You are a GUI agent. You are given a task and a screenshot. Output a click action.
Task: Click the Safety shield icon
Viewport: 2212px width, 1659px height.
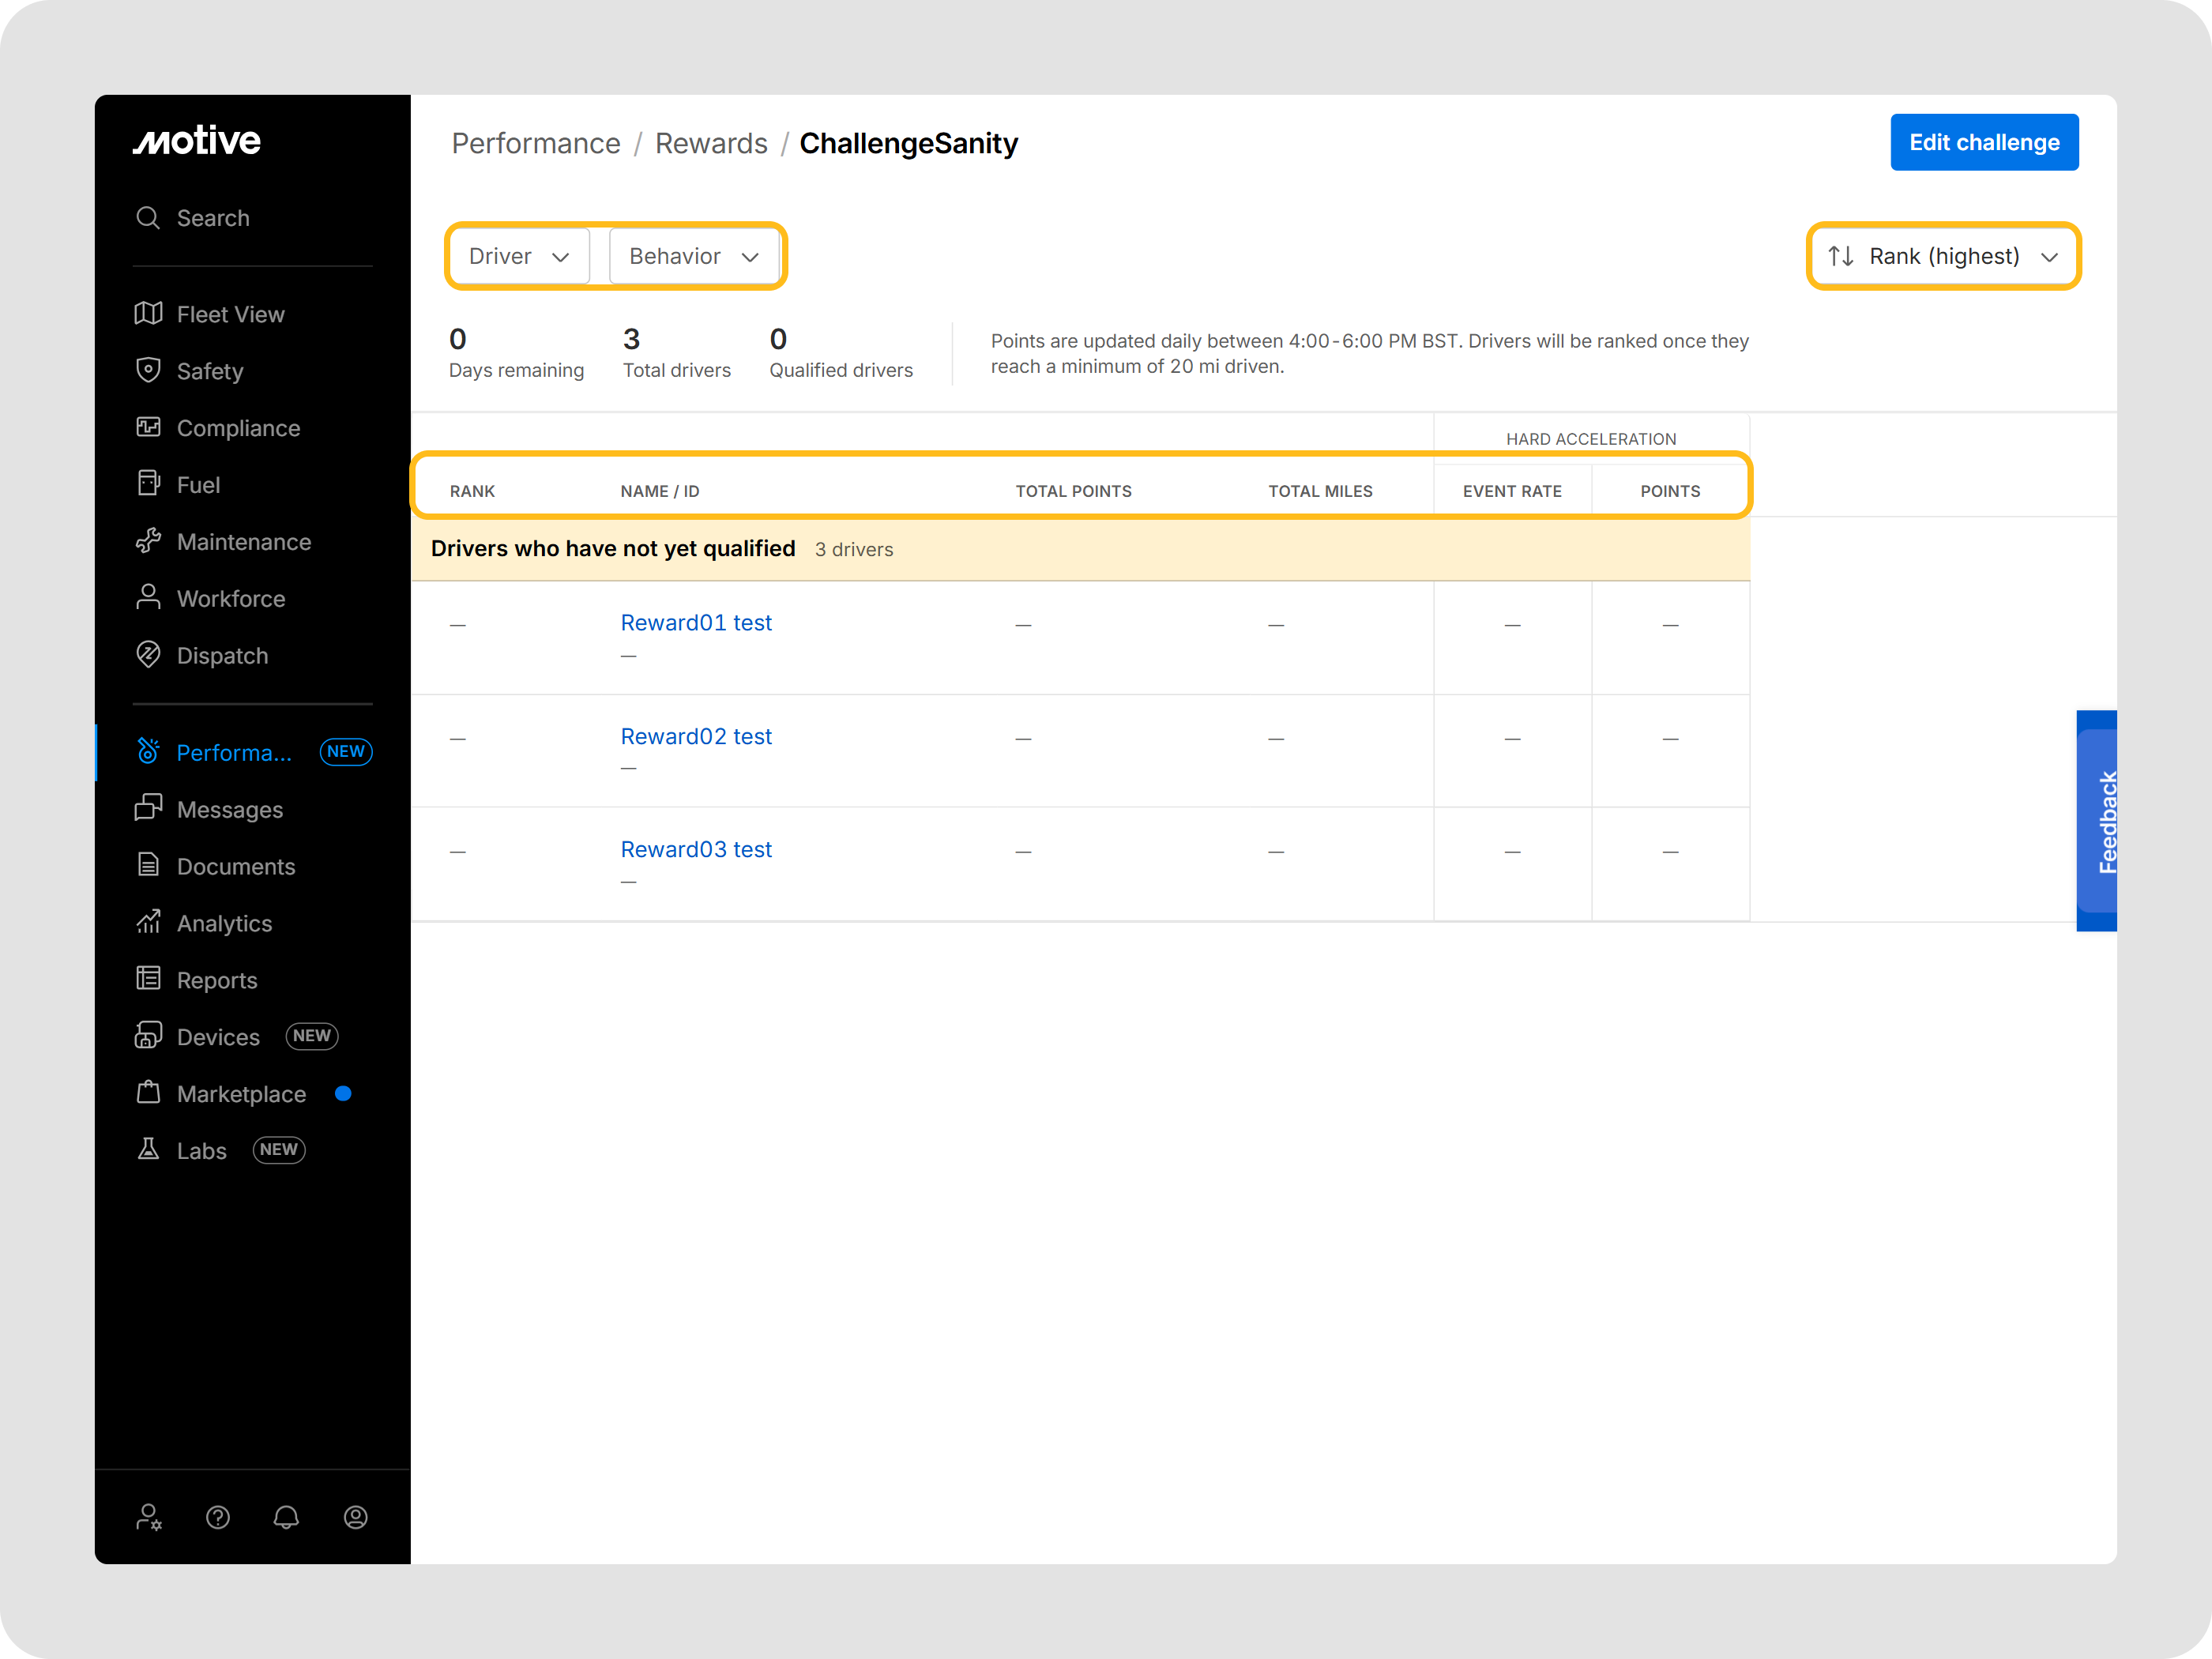coord(148,370)
